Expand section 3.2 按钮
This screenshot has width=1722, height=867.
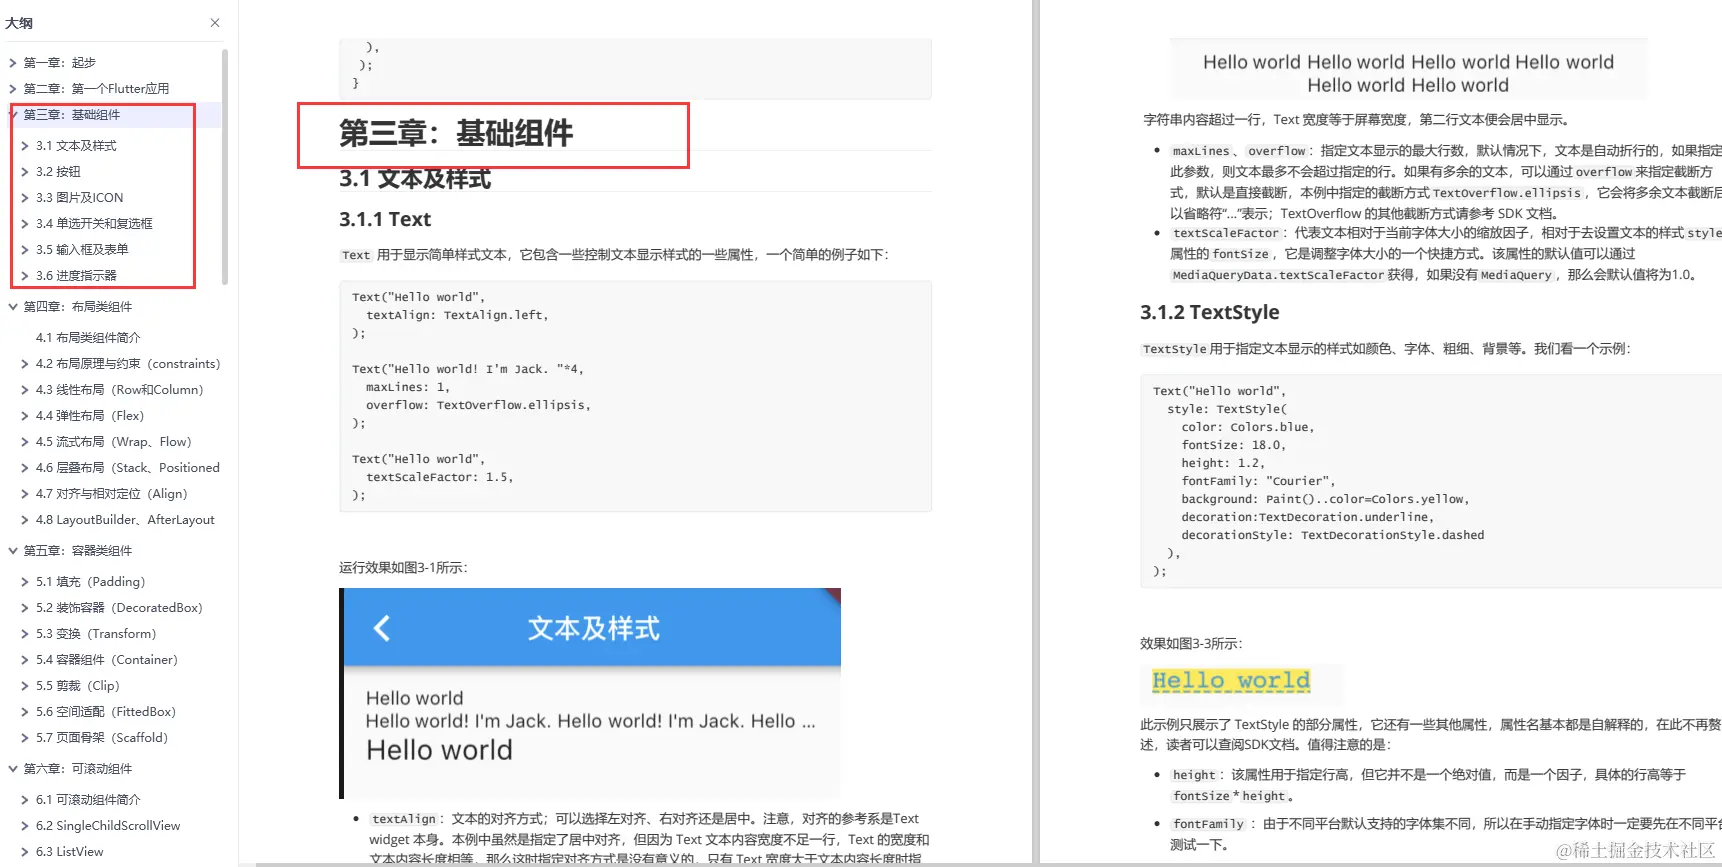pyautogui.click(x=25, y=171)
